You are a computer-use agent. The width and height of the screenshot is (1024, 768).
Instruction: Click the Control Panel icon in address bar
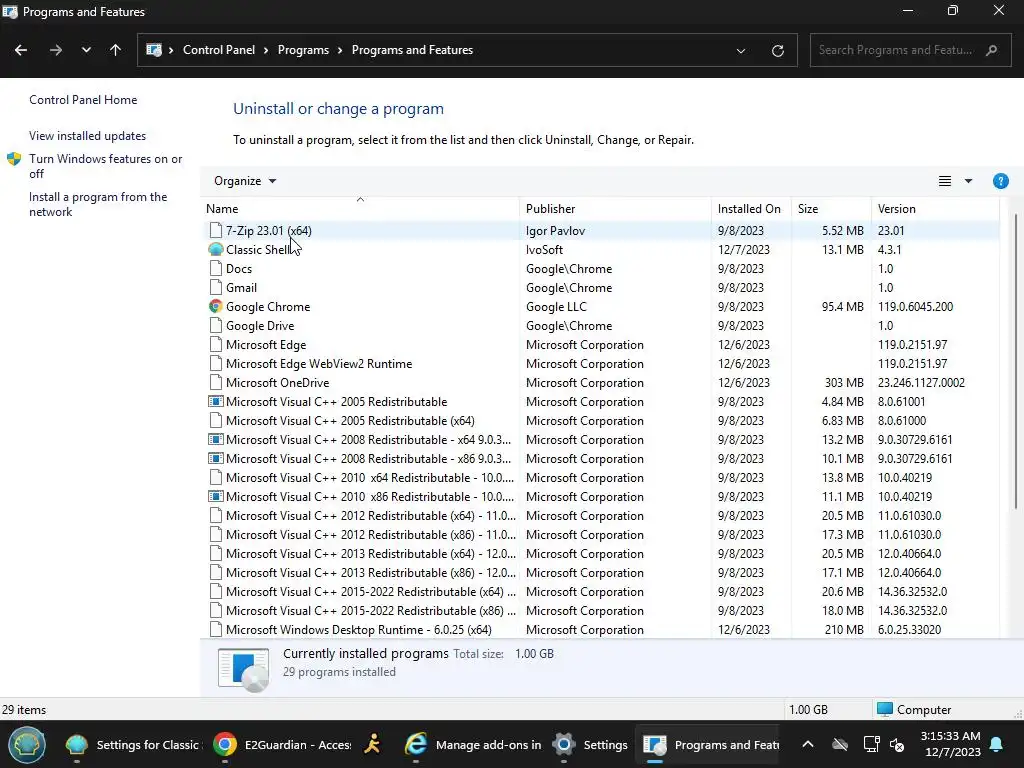click(154, 50)
